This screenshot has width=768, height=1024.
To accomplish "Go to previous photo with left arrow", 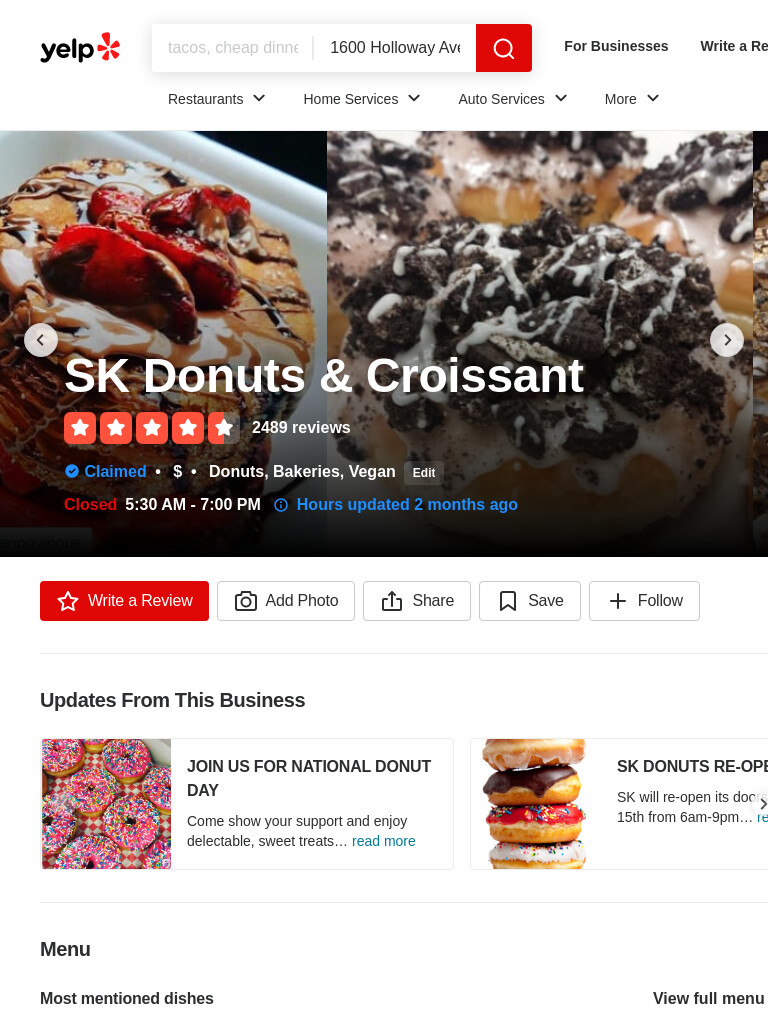I will point(41,340).
